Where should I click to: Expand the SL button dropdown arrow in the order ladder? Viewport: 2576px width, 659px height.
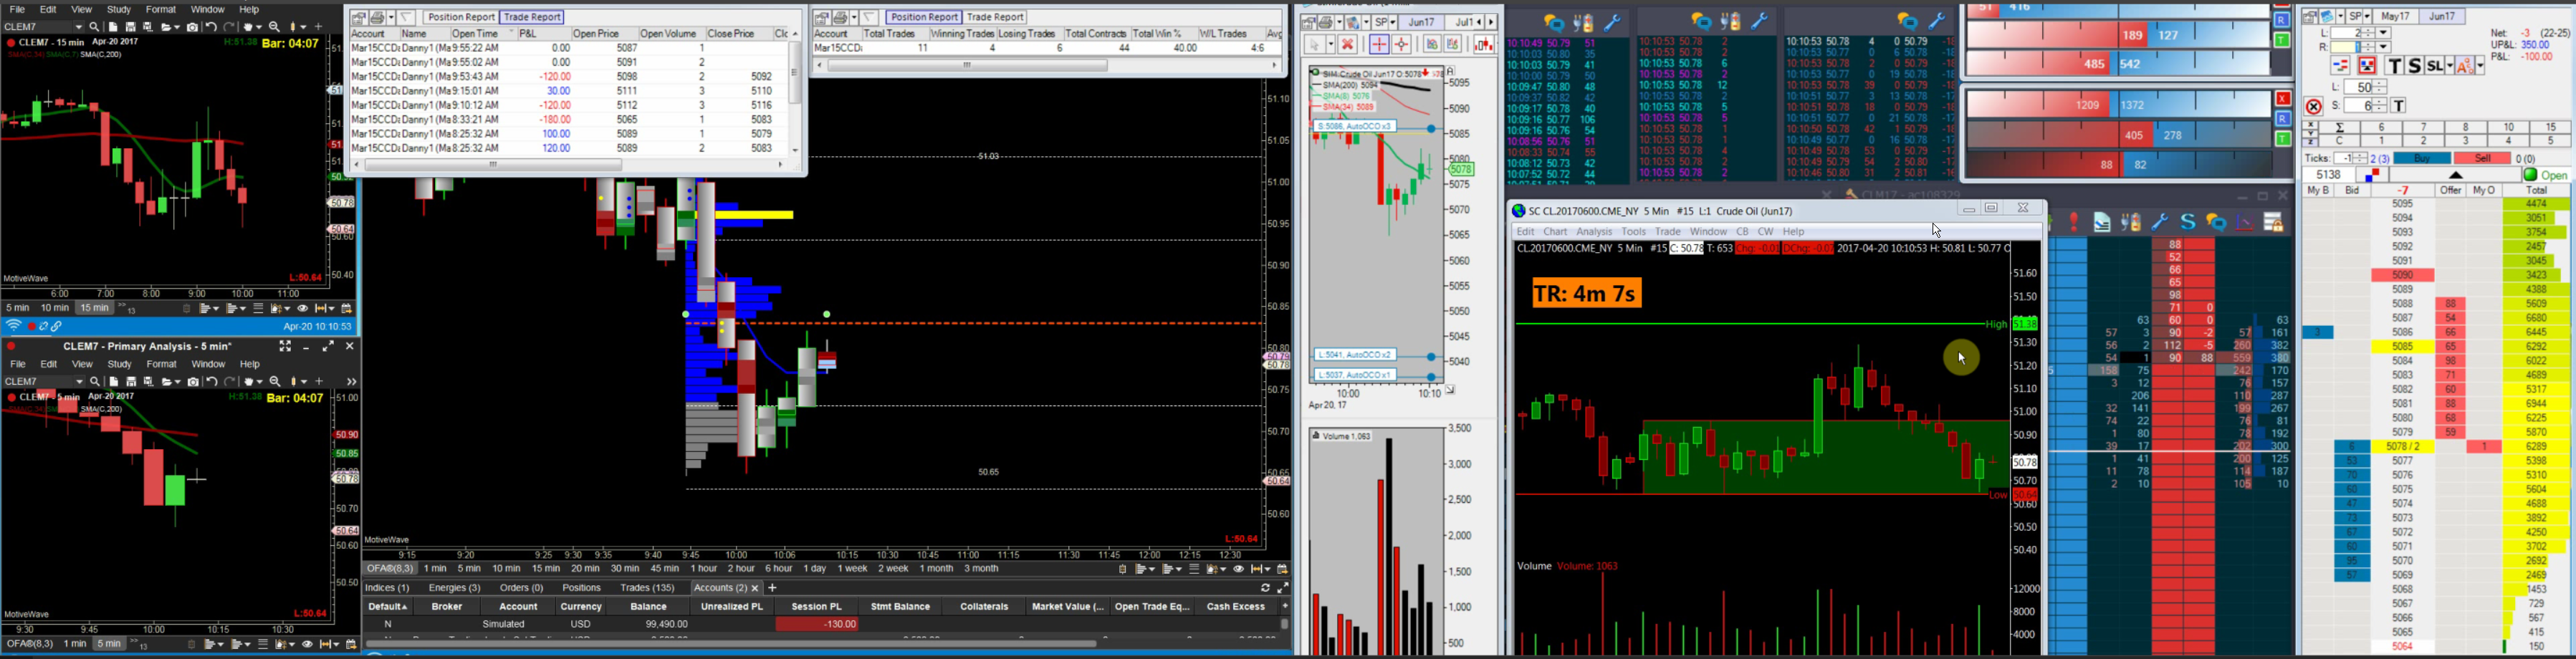point(2450,66)
